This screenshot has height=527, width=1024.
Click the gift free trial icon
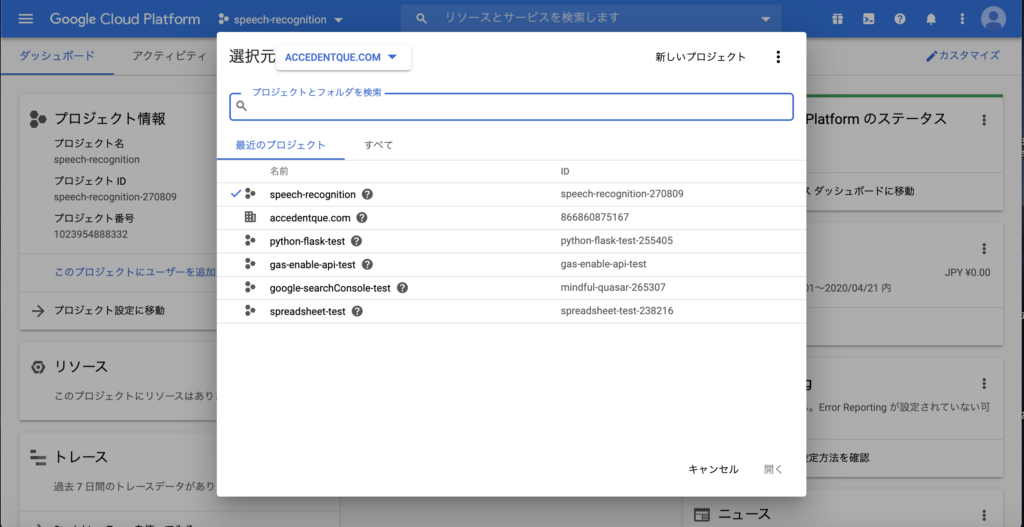(x=837, y=19)
